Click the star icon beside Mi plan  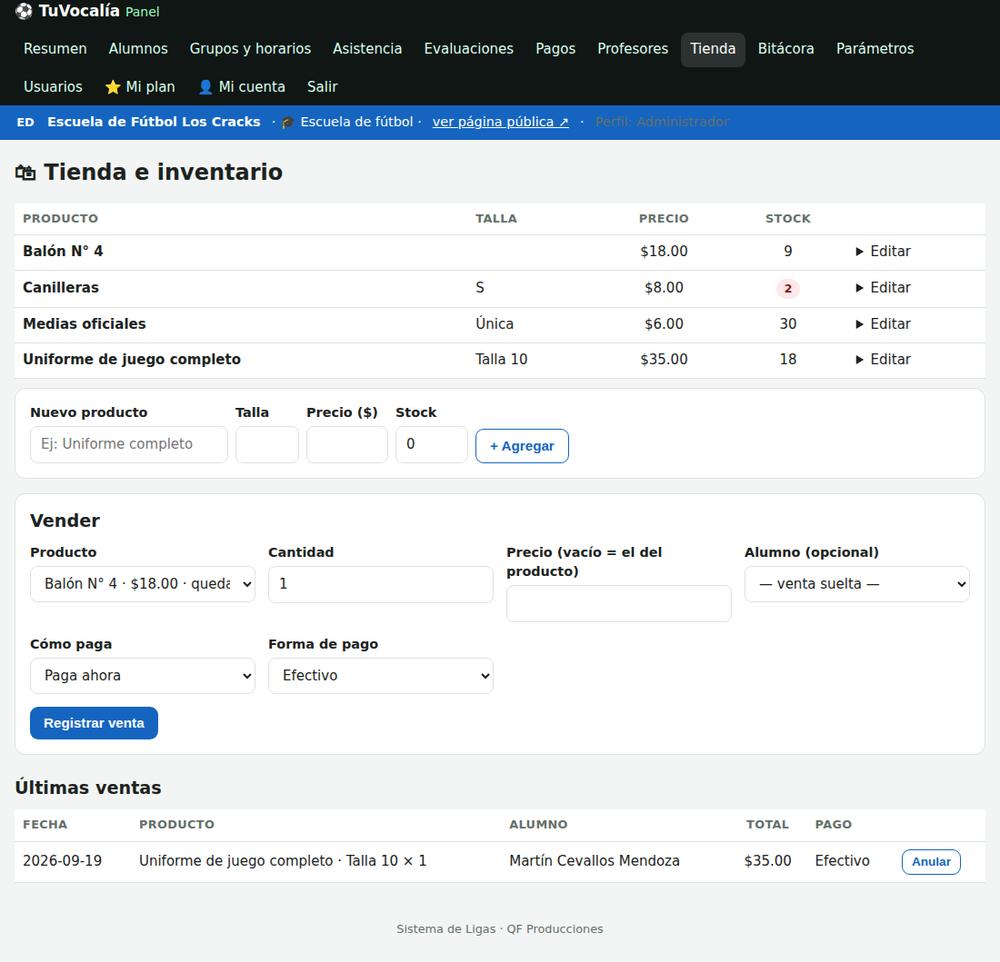[113, 87]
